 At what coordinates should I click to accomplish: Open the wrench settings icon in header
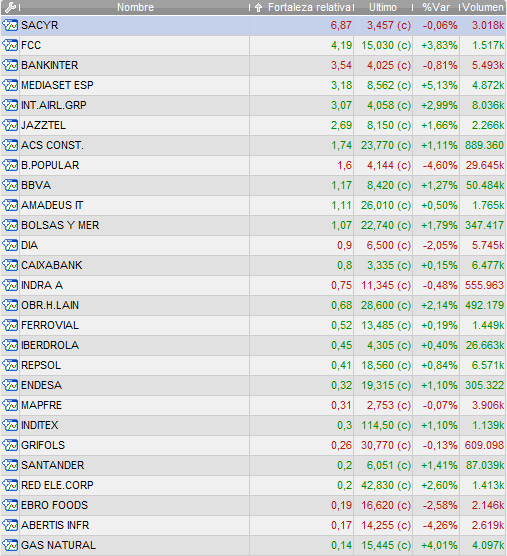(x=10, y=7)
